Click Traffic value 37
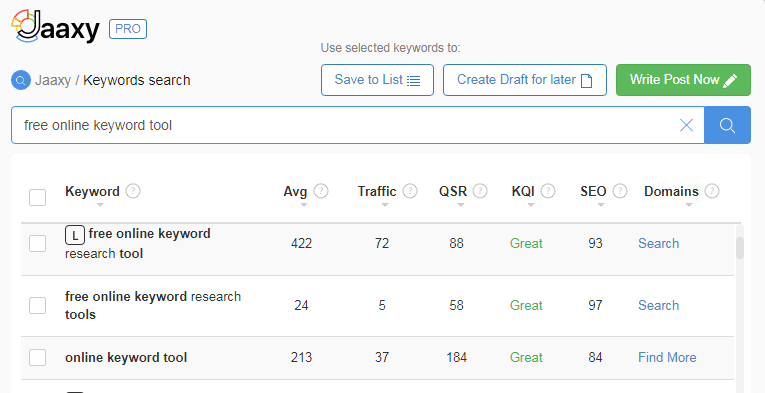The height and width of the screenshot is (393, 765). 382,357
